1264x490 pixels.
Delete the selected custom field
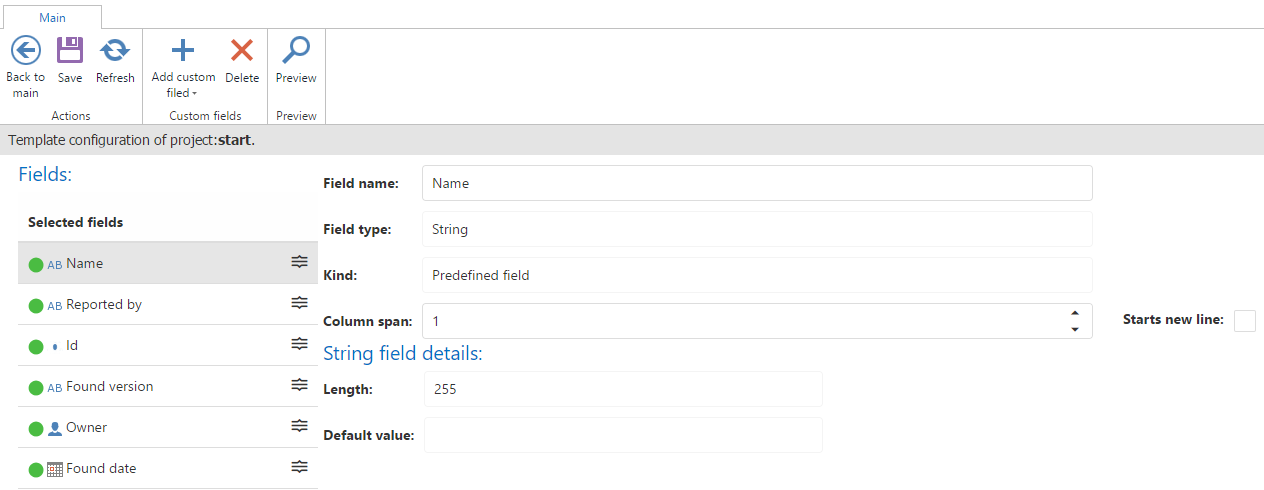[x=242, y=51]
